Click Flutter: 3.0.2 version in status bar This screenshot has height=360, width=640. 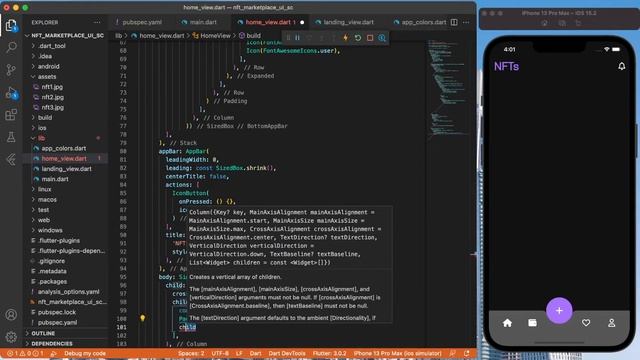[329, 353]
